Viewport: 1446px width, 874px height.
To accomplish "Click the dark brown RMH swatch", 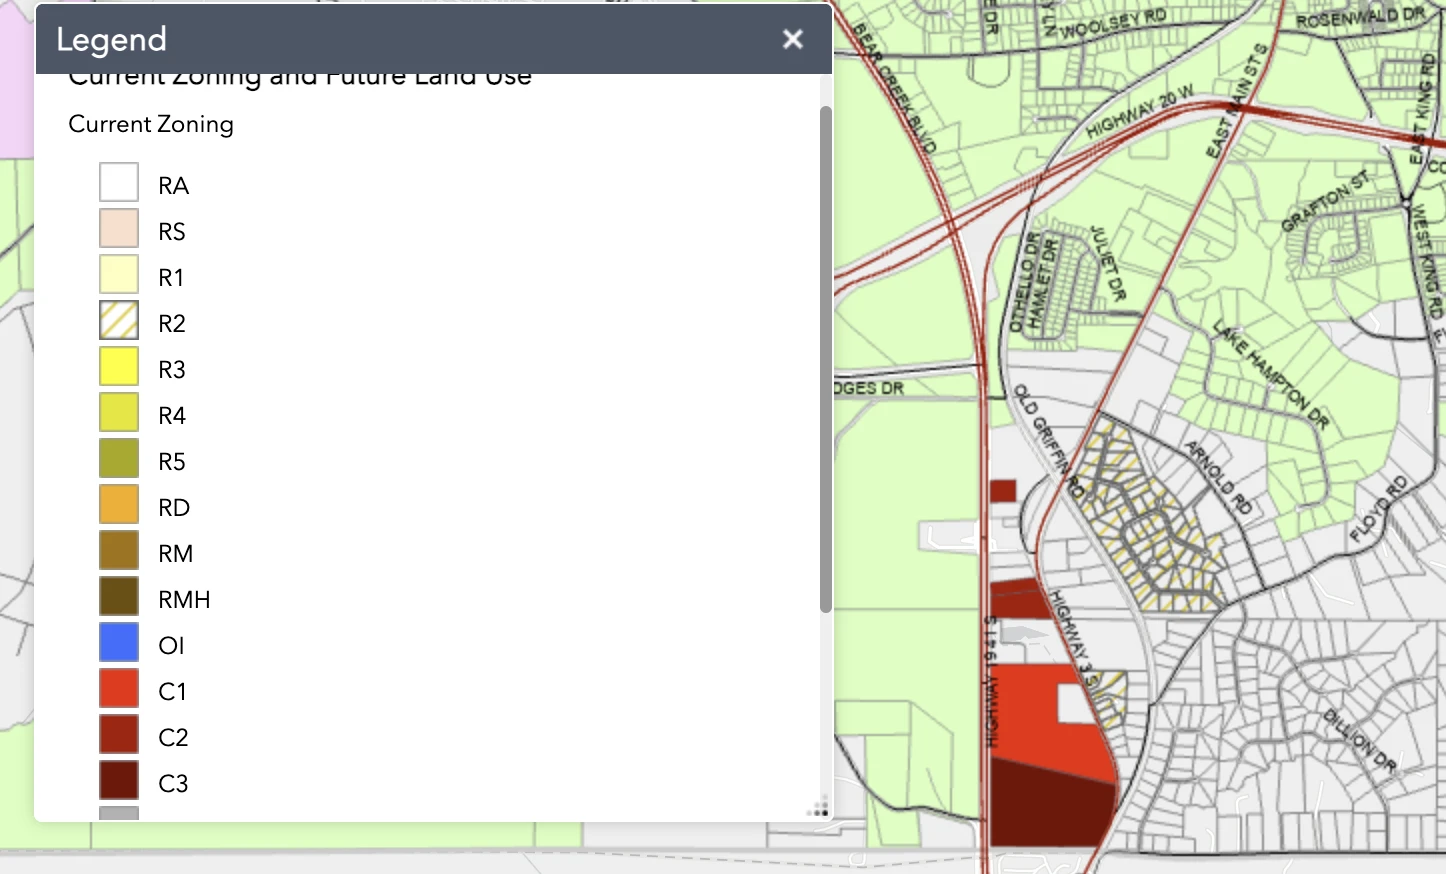I will point(119,597).
